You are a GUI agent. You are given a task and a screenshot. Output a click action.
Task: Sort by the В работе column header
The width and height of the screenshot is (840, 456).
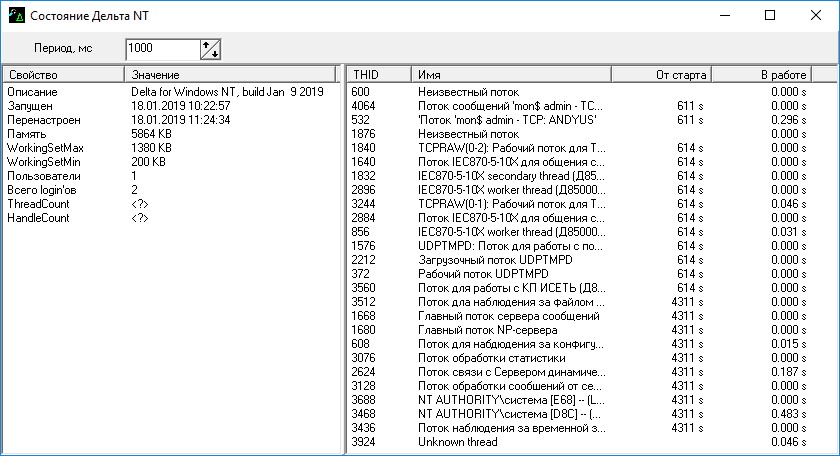coord(760,75)
